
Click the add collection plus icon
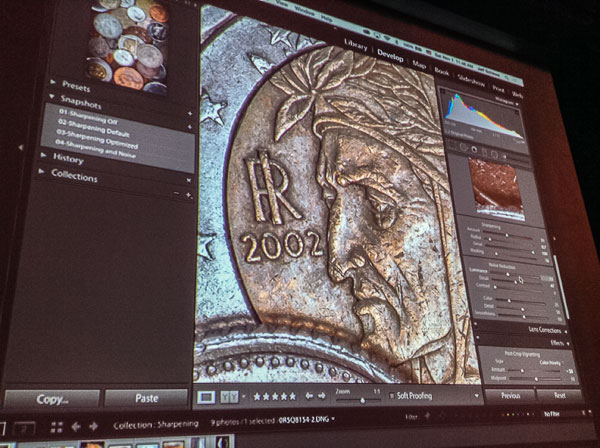188,192
